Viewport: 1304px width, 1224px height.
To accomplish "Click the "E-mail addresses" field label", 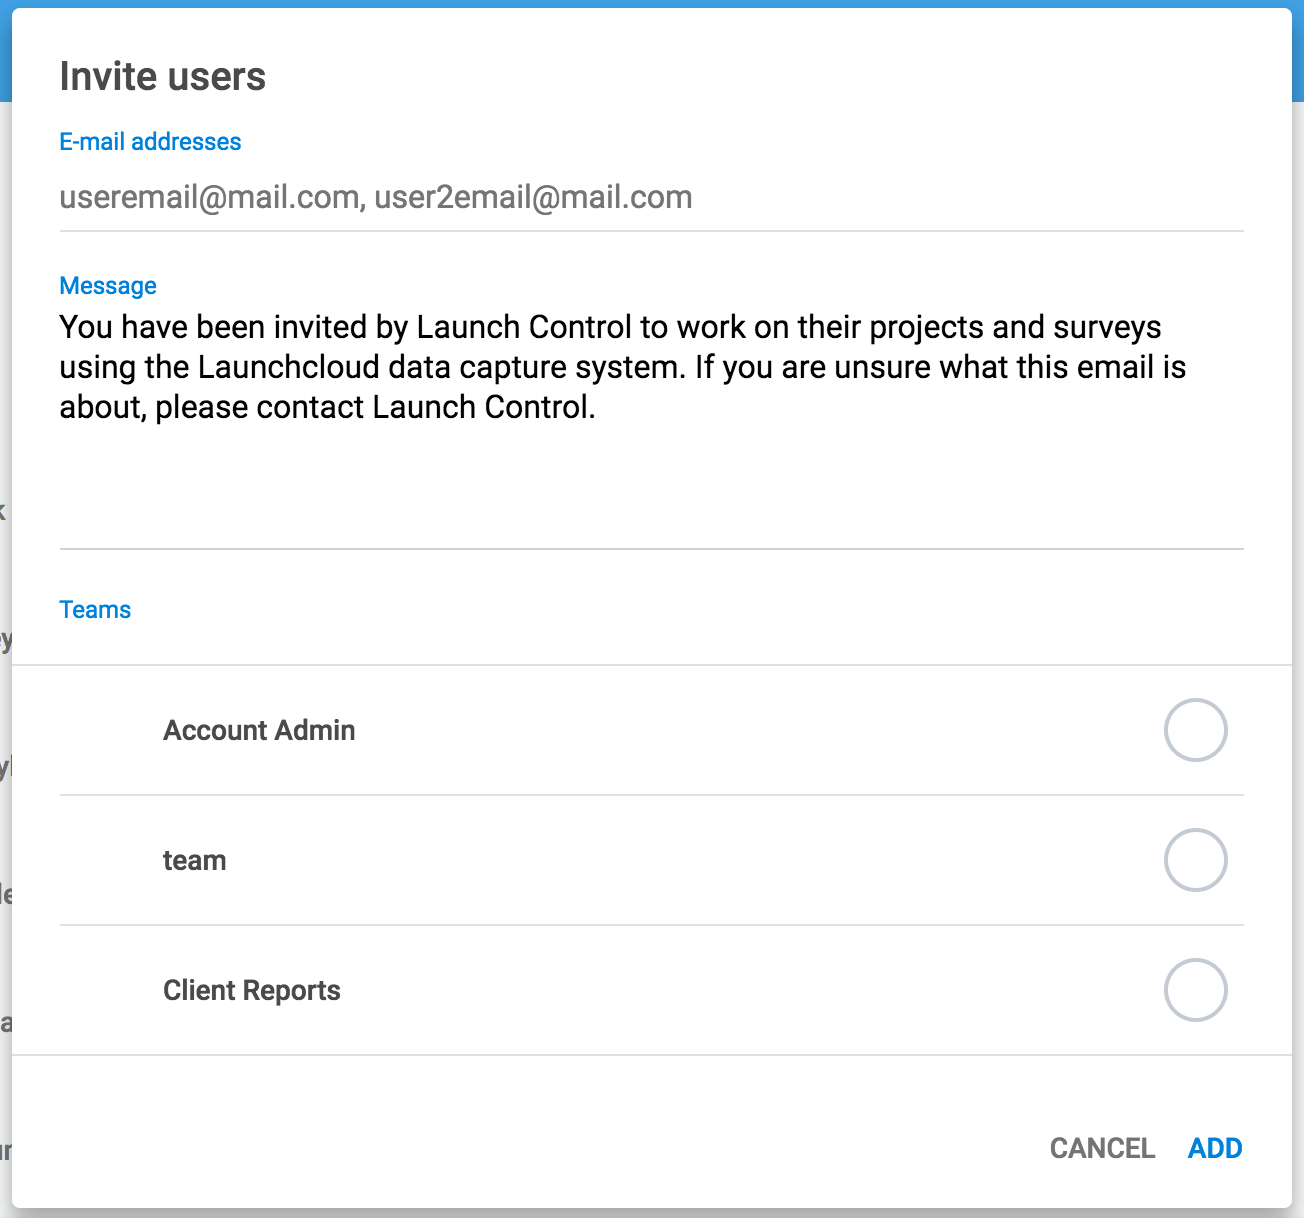I will coord(150,142).
